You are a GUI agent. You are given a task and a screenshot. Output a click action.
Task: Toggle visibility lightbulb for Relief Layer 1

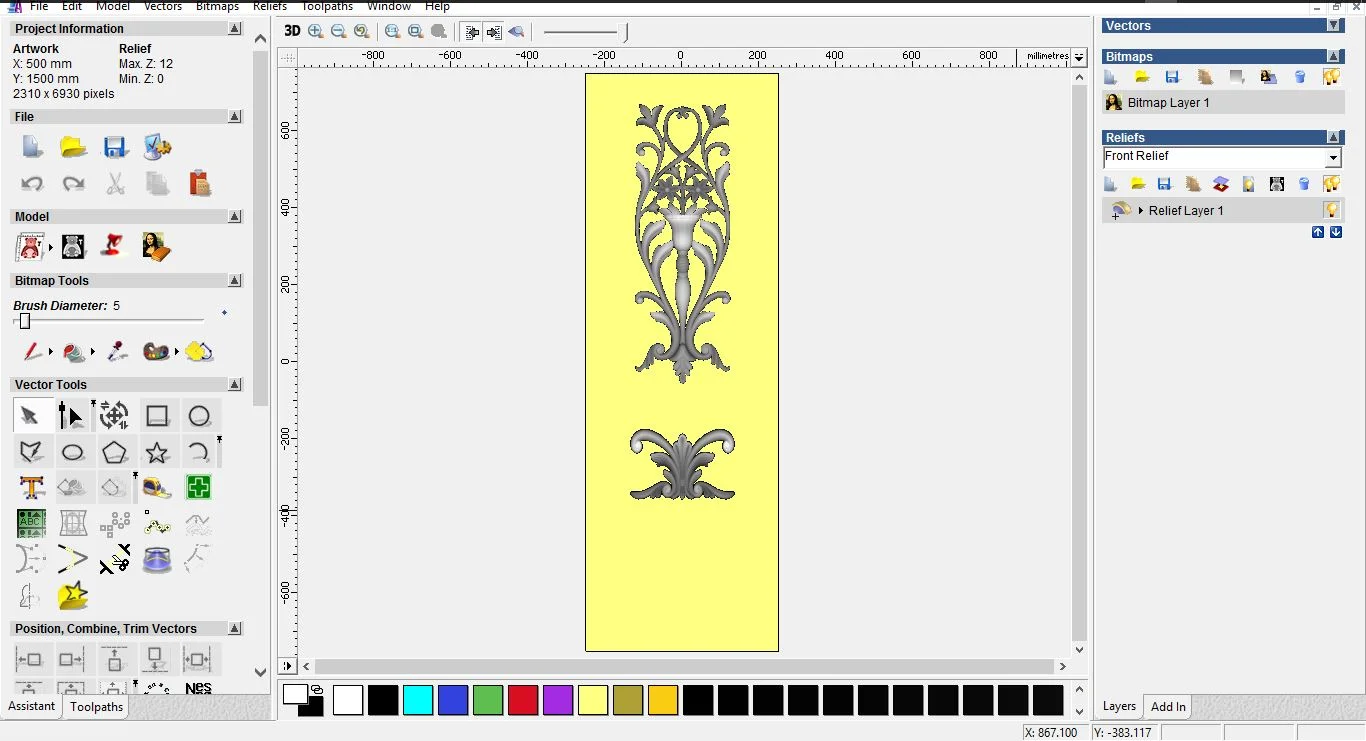pyautogui.click(x=1331, y=210)
